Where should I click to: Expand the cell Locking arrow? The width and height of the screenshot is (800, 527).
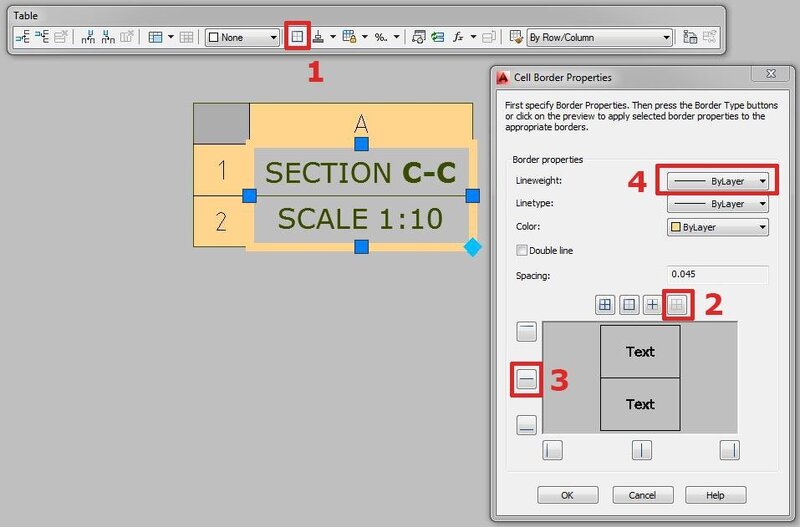click(364, 37)
